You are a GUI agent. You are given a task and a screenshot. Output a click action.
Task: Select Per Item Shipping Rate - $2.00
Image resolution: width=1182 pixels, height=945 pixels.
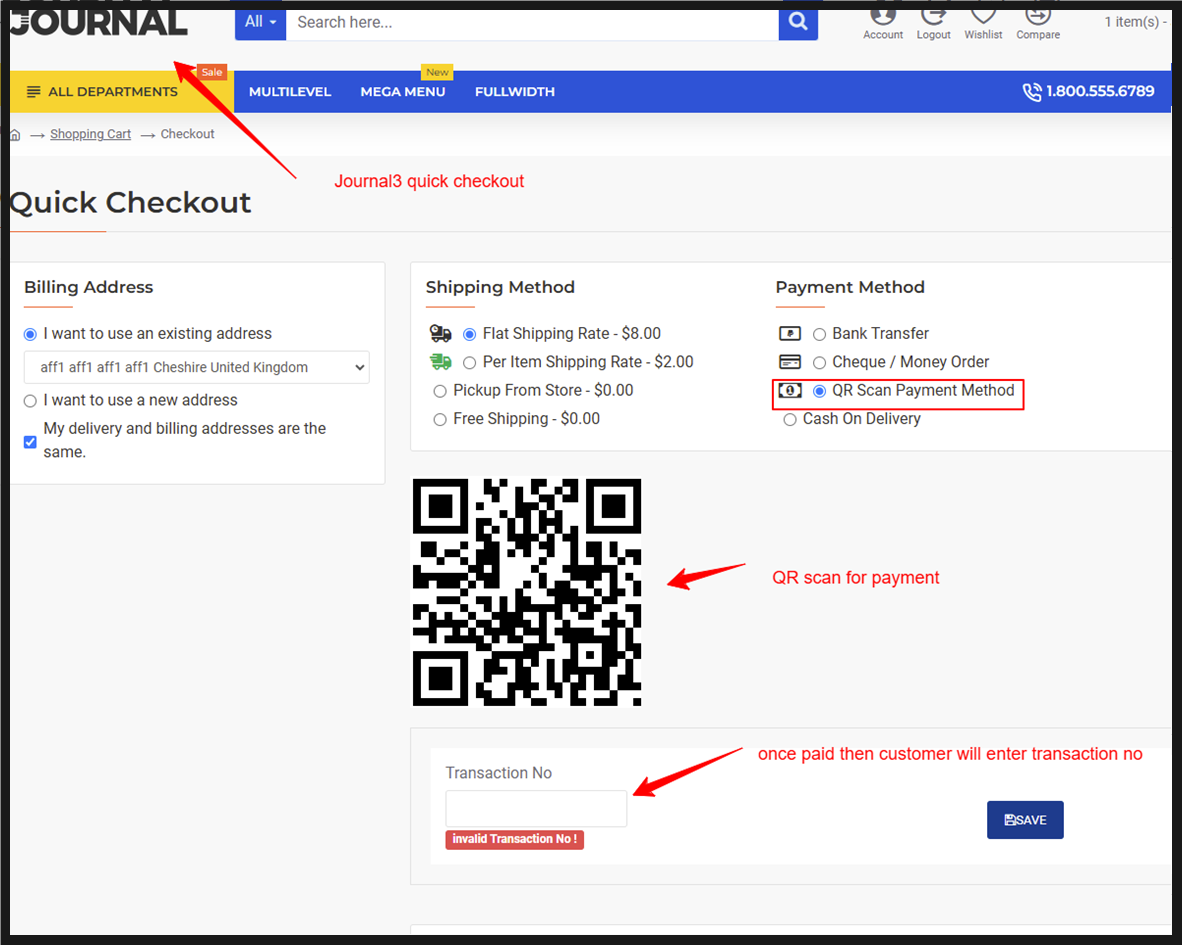click(x=470, y=362)
